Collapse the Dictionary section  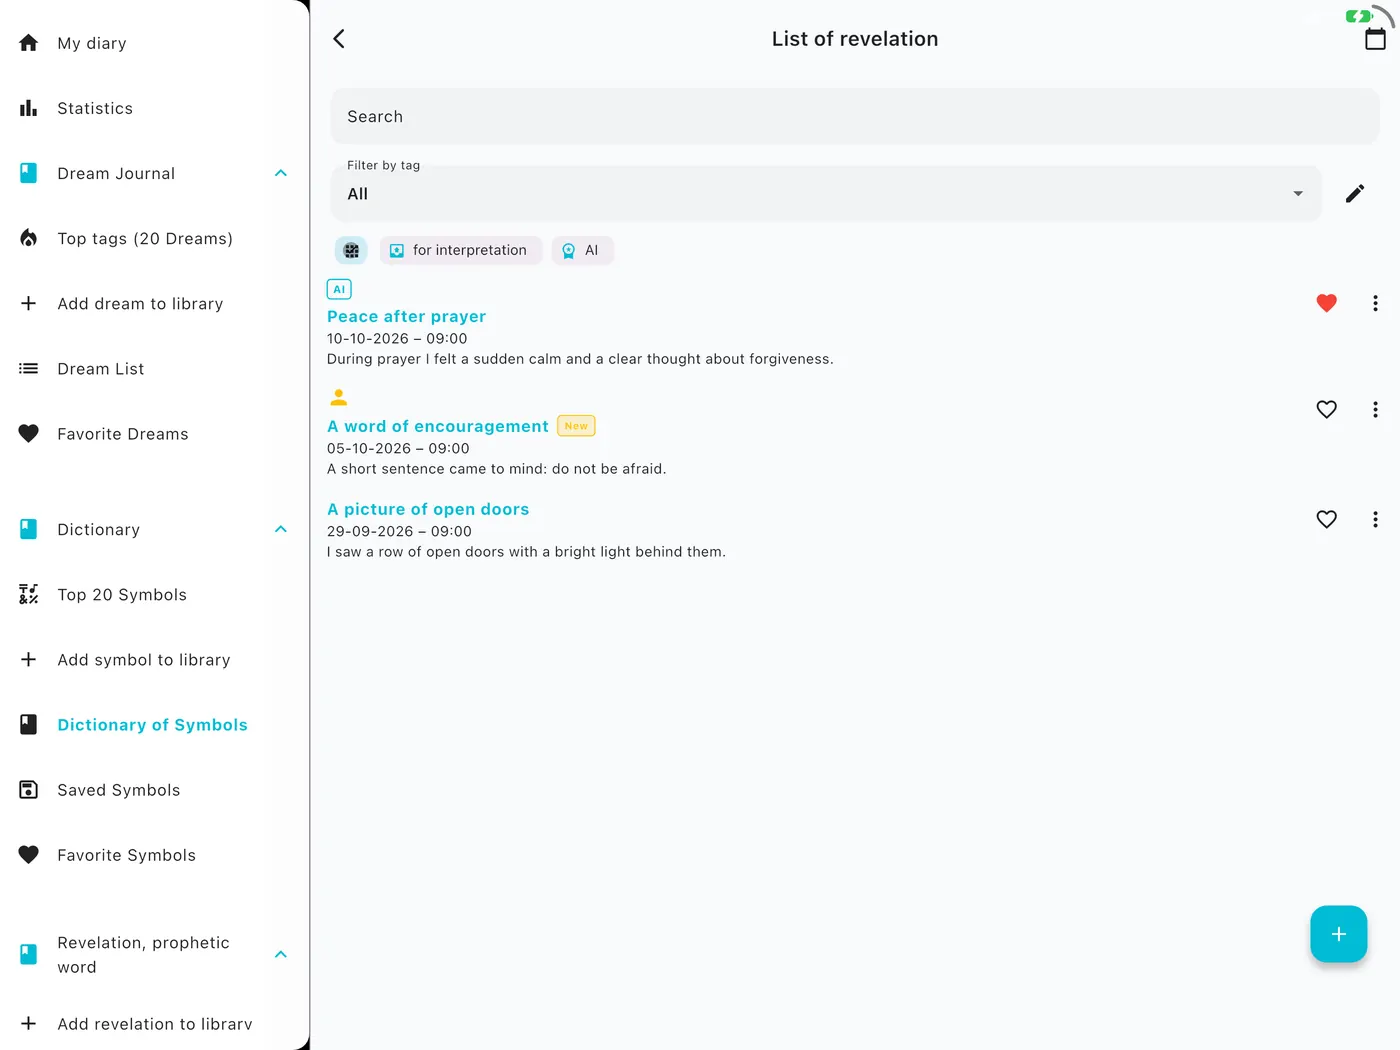point(281,529)
